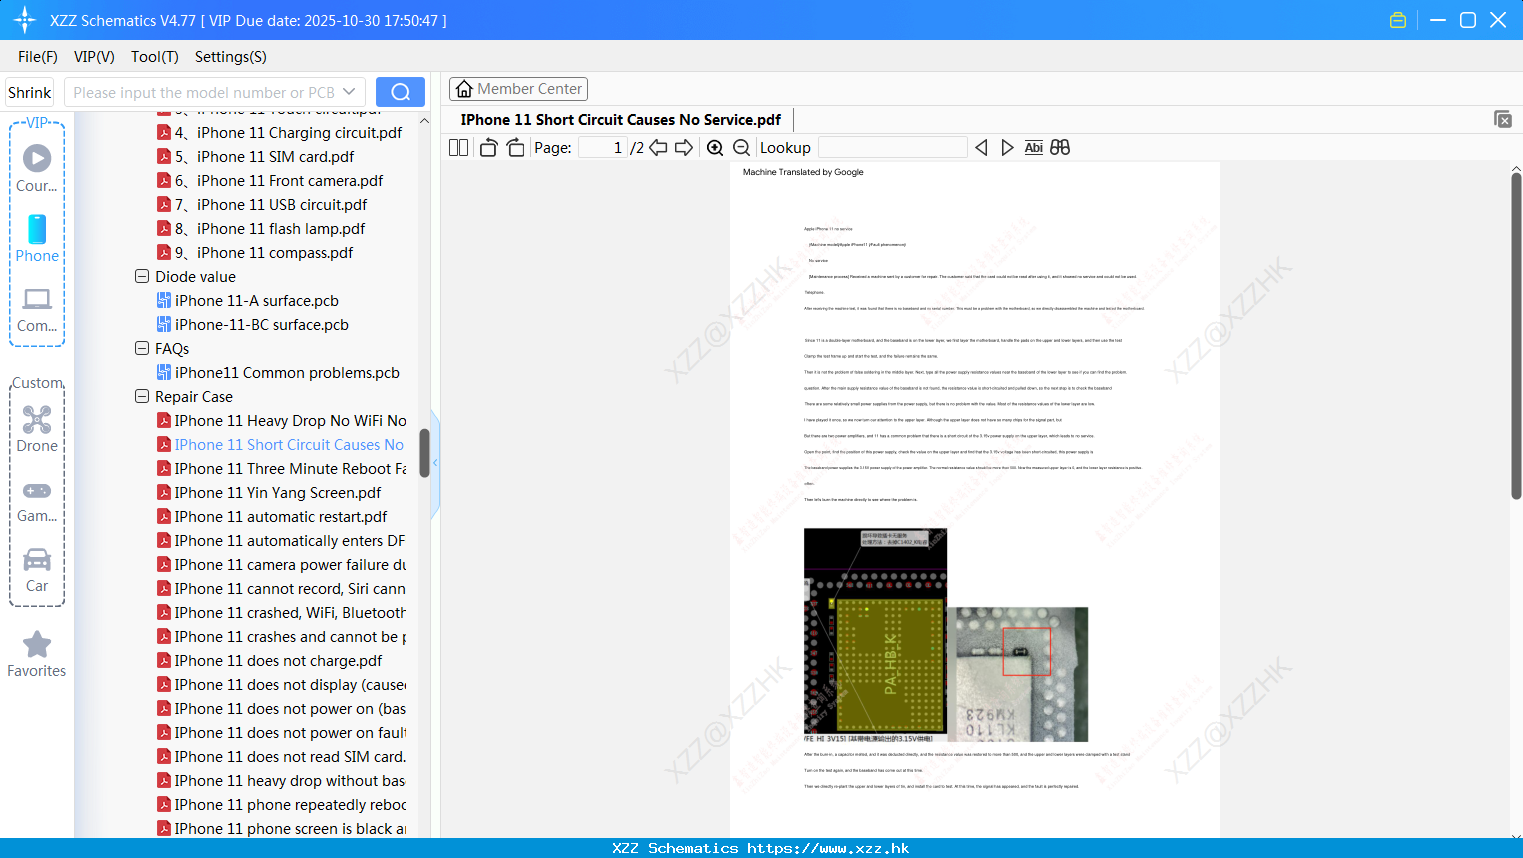The height and width of the screenshot is (858, 1523).
Task: Open Favorites star icon
Action: point(37,644)
